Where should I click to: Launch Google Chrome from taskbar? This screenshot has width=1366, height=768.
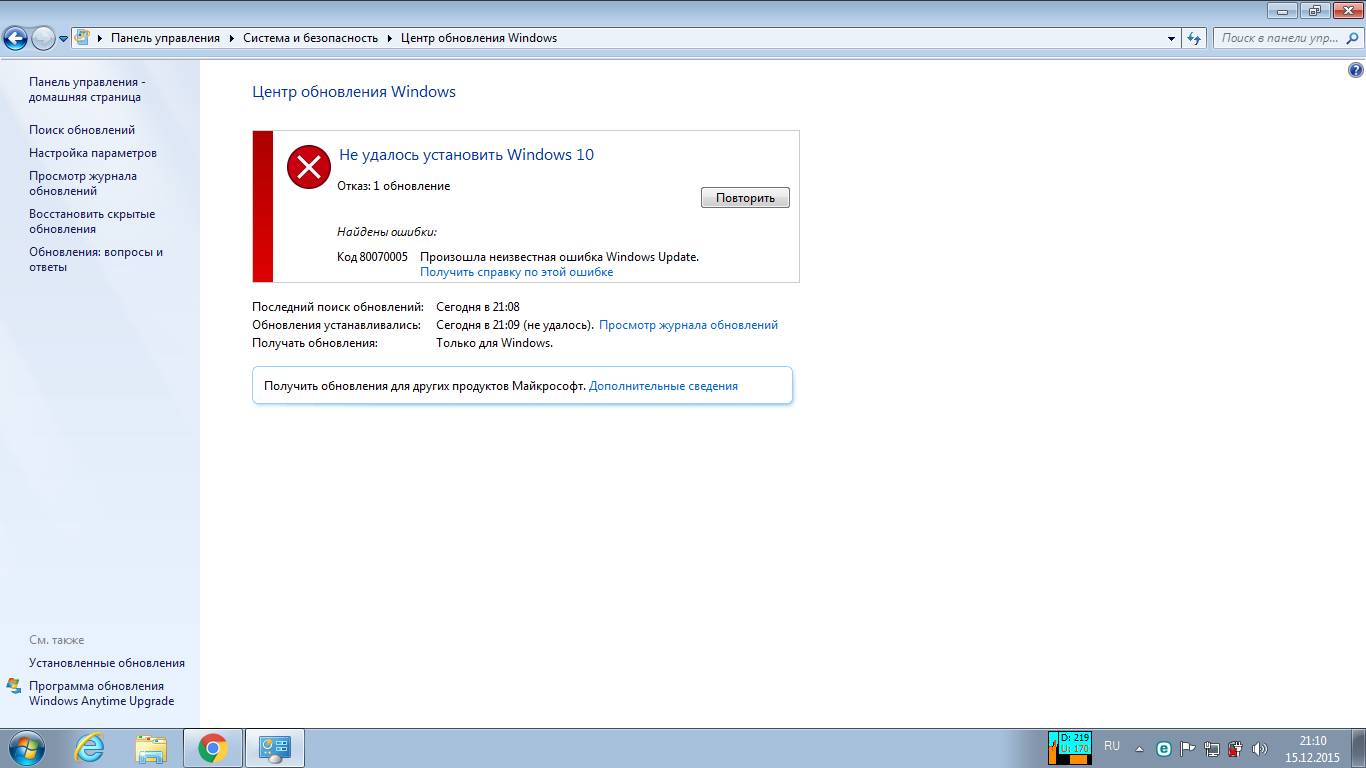pyautogui.click(x=212, y=748)
